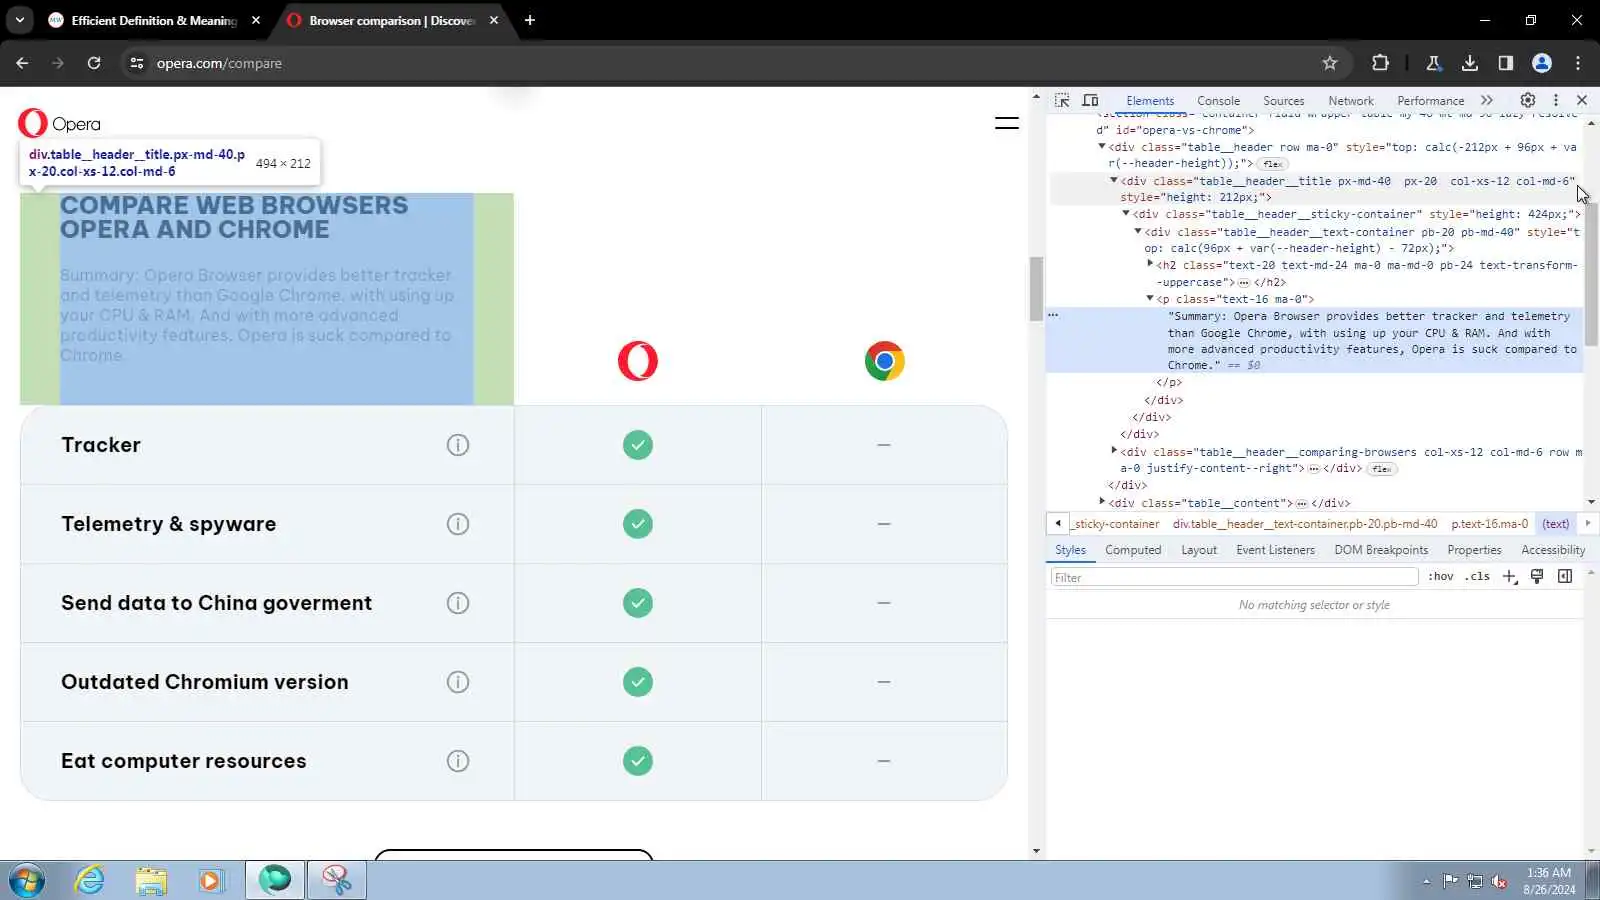Image resolution: width=1600 pixels, height=900 pixels.
Task: Close the DevTools panel
Action: tap(1582, 100)
